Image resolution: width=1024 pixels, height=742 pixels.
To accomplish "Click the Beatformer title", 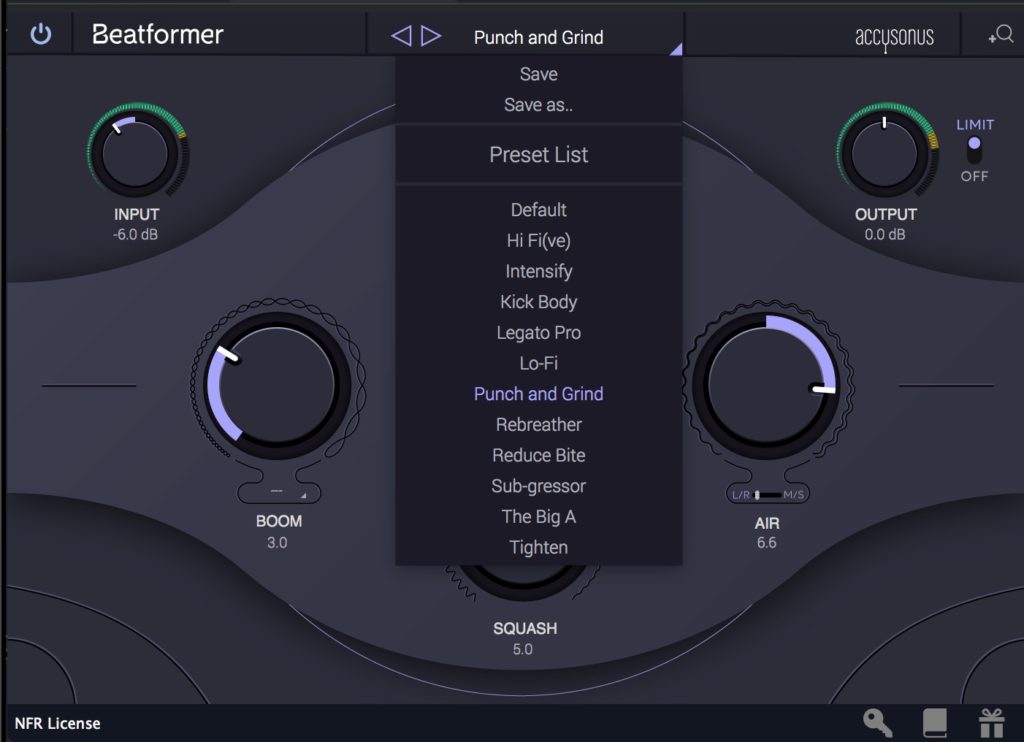I will 157,34.
